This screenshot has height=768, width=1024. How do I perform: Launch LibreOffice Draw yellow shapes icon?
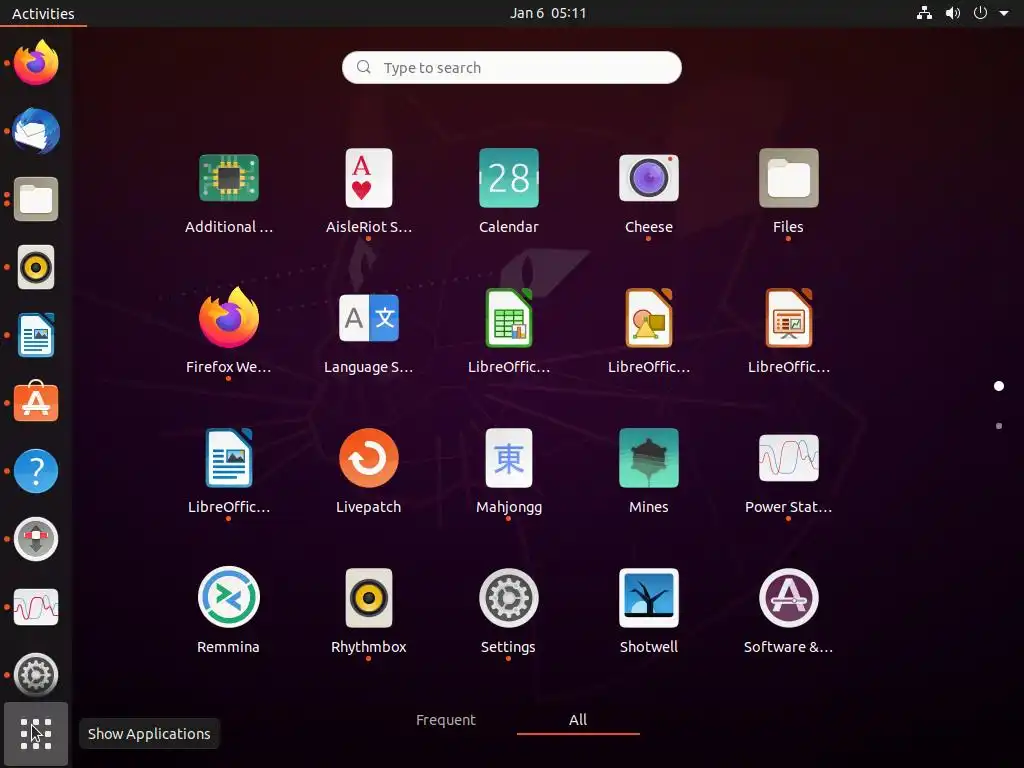click(x=648, y=318)
